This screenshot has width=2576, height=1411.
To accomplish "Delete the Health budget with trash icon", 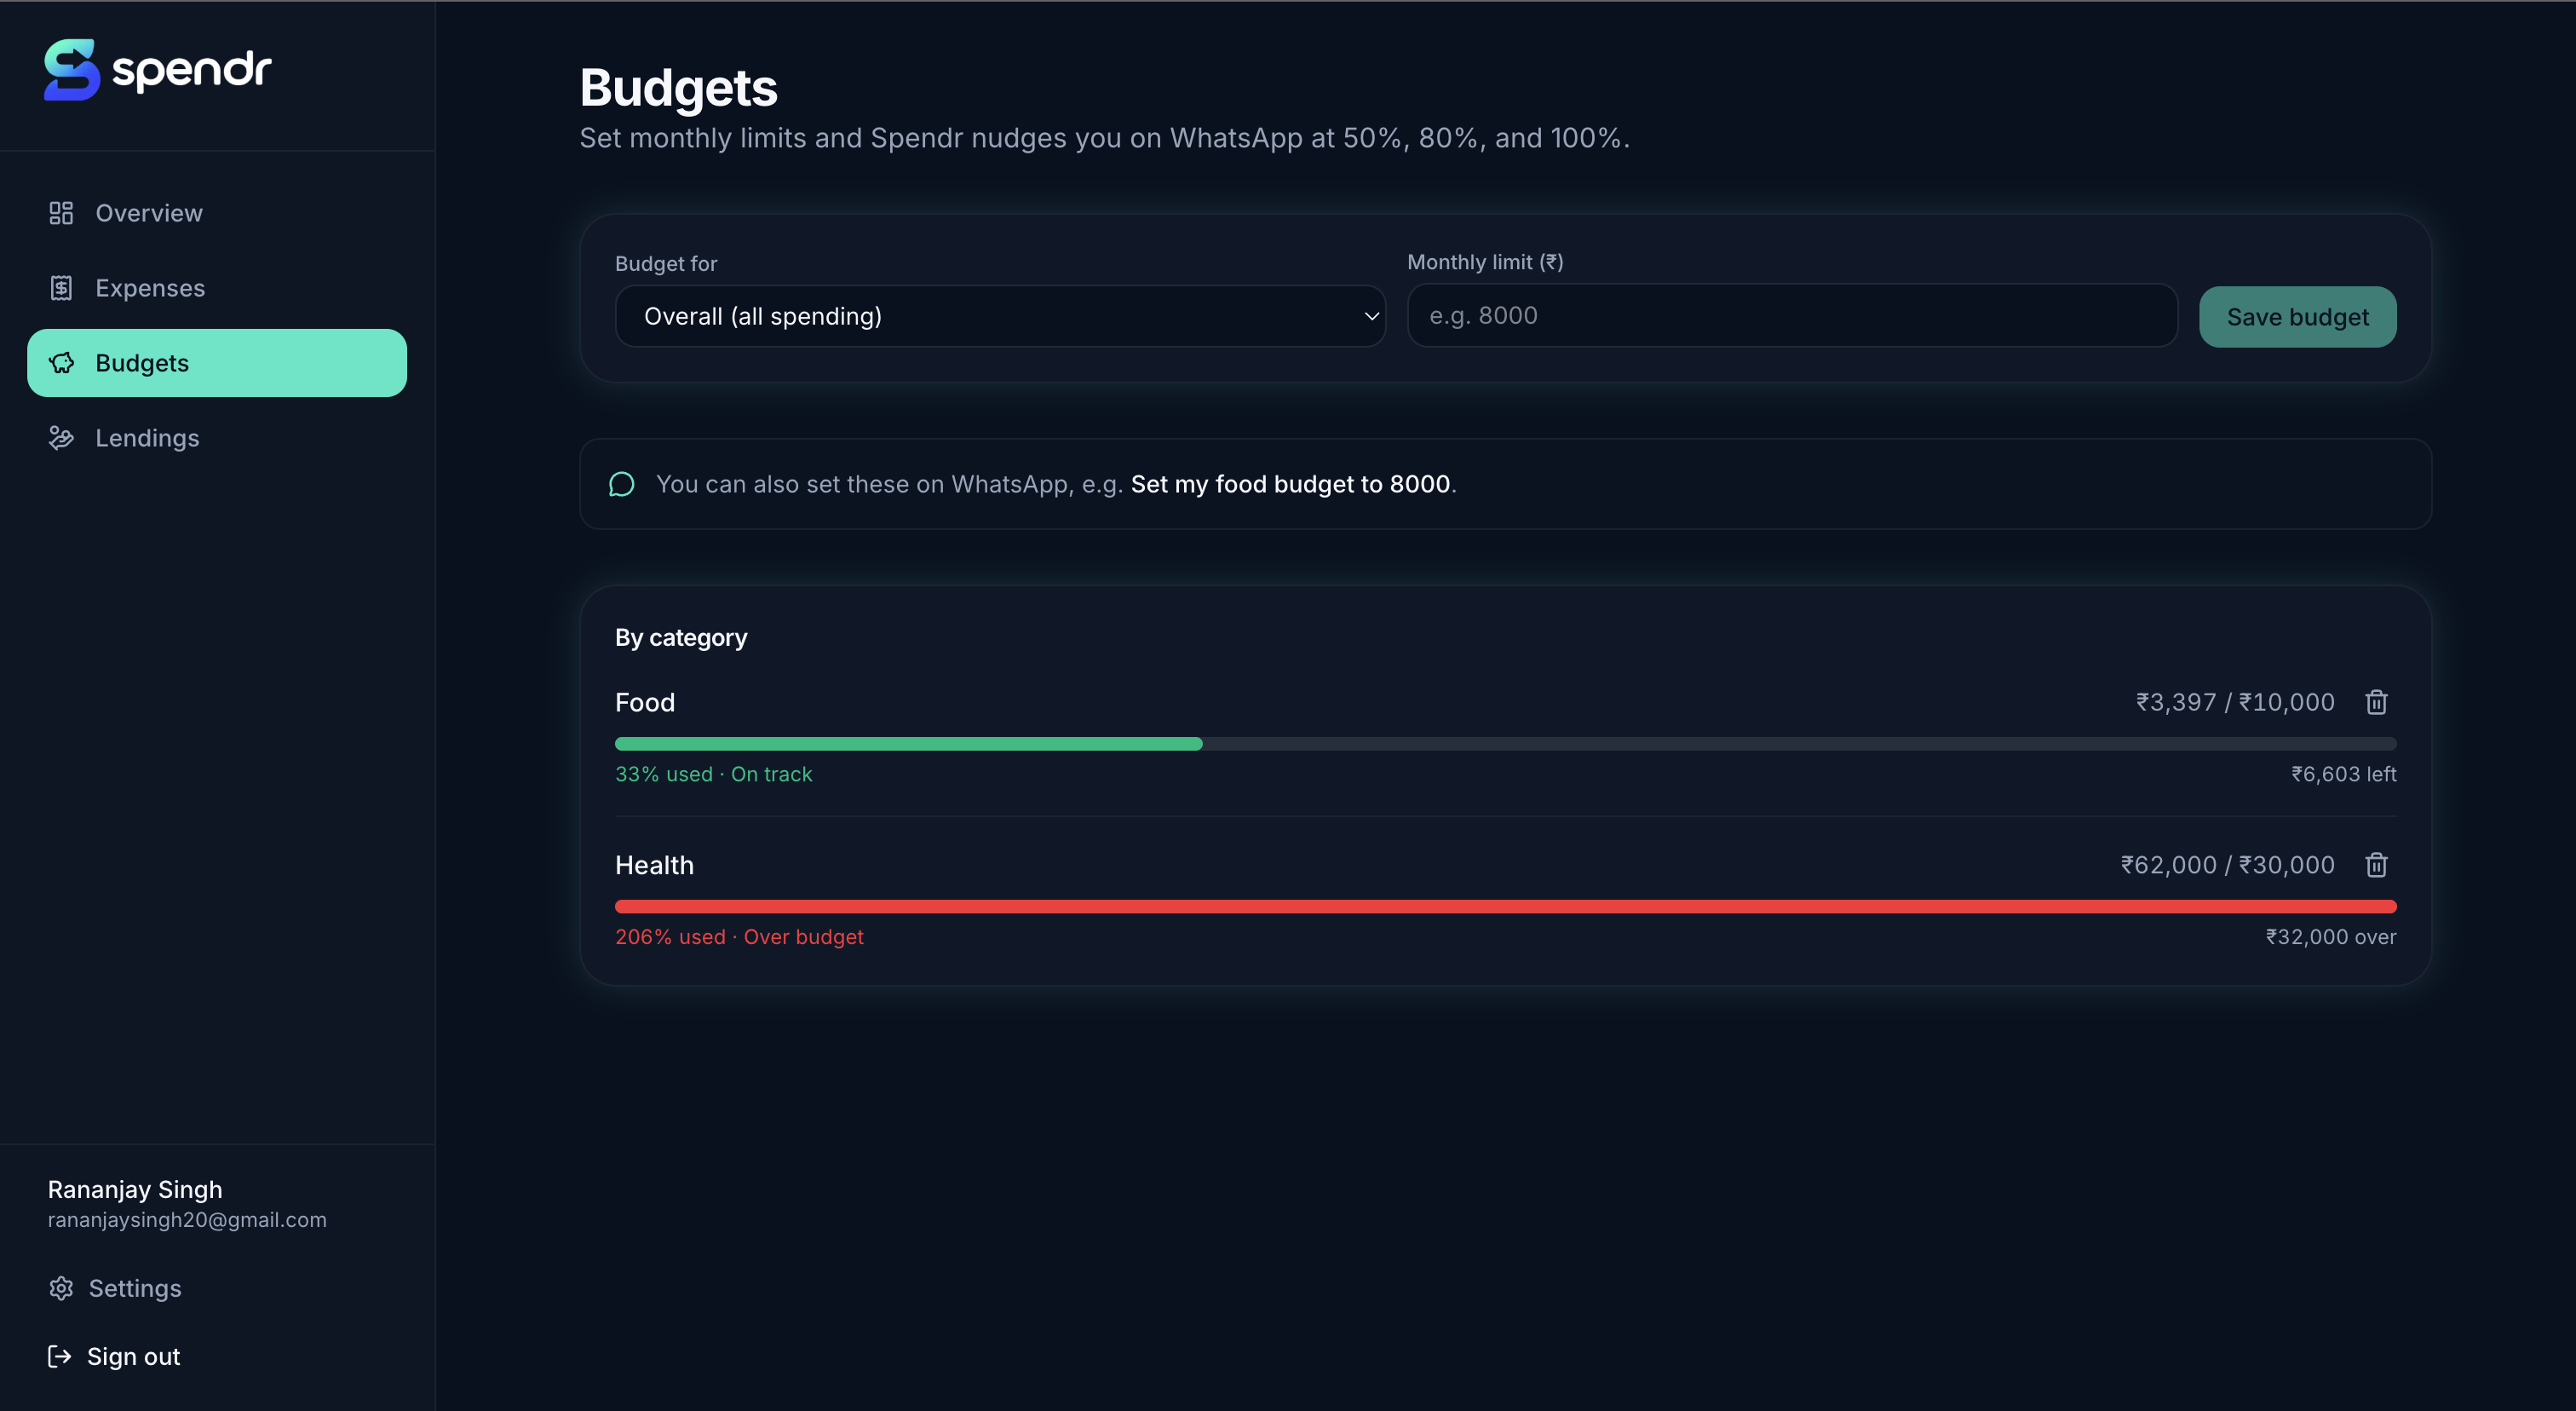I will (2376, 865).
